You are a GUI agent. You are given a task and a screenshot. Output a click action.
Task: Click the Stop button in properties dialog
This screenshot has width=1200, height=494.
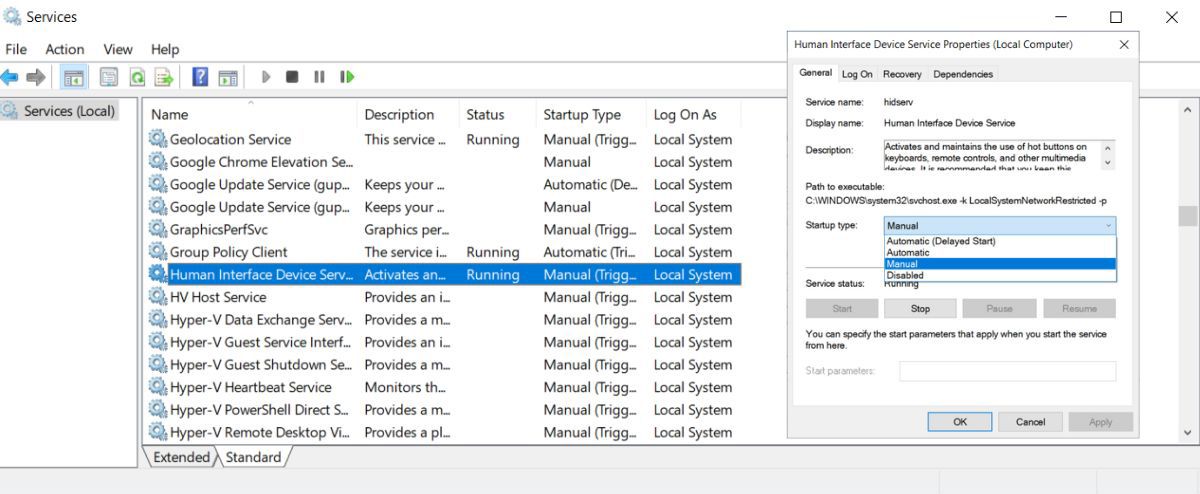[920, 309]
